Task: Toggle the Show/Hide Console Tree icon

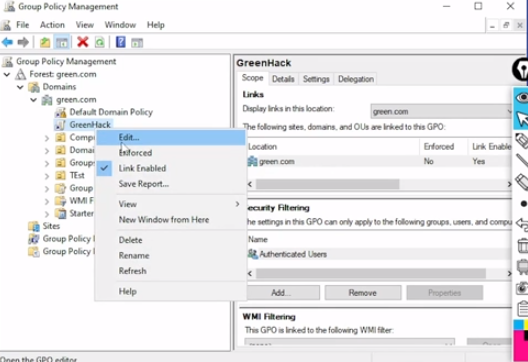Action: coord(62,42)
